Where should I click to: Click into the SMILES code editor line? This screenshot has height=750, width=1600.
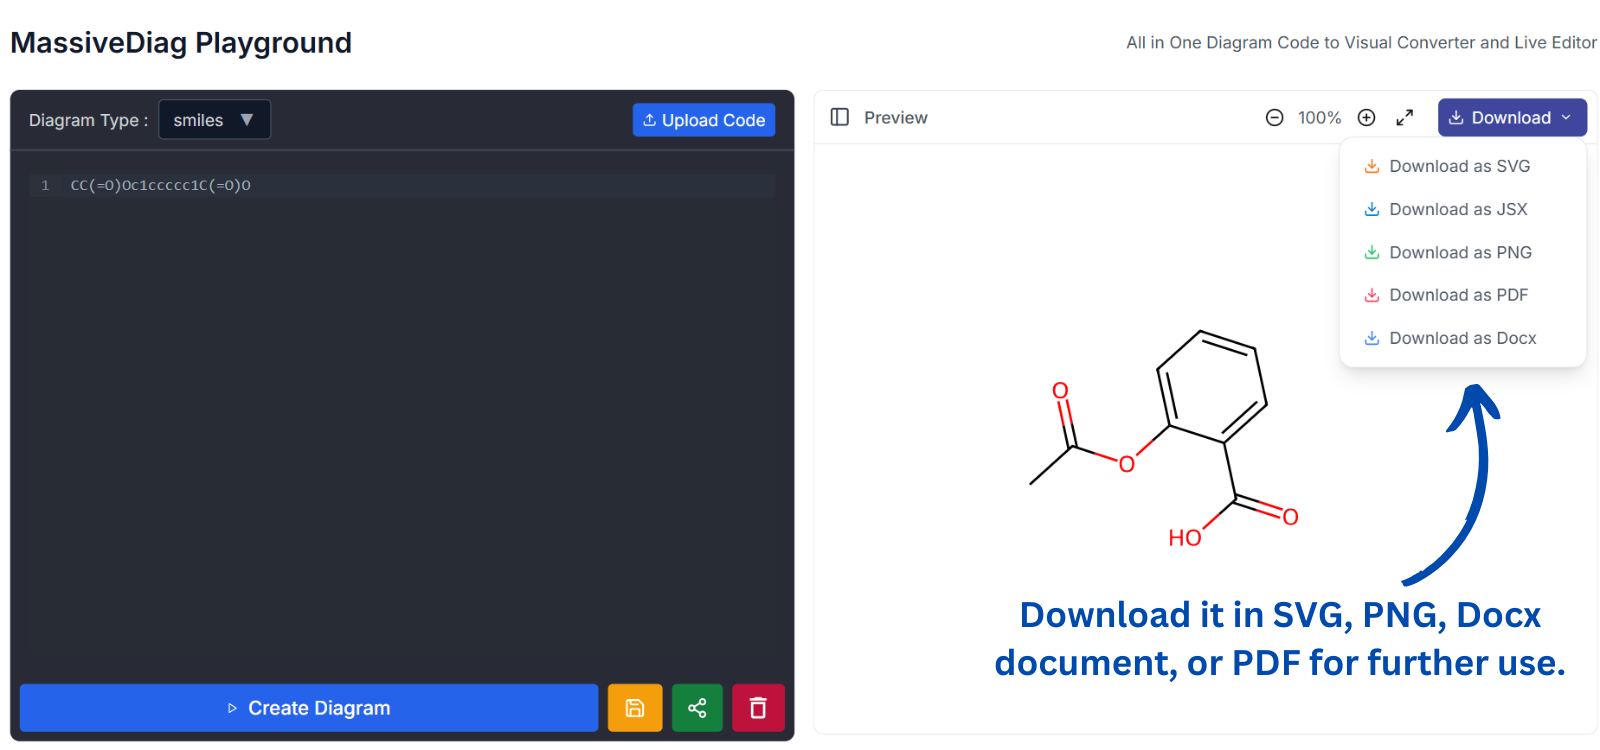click(x=400, y=186)
